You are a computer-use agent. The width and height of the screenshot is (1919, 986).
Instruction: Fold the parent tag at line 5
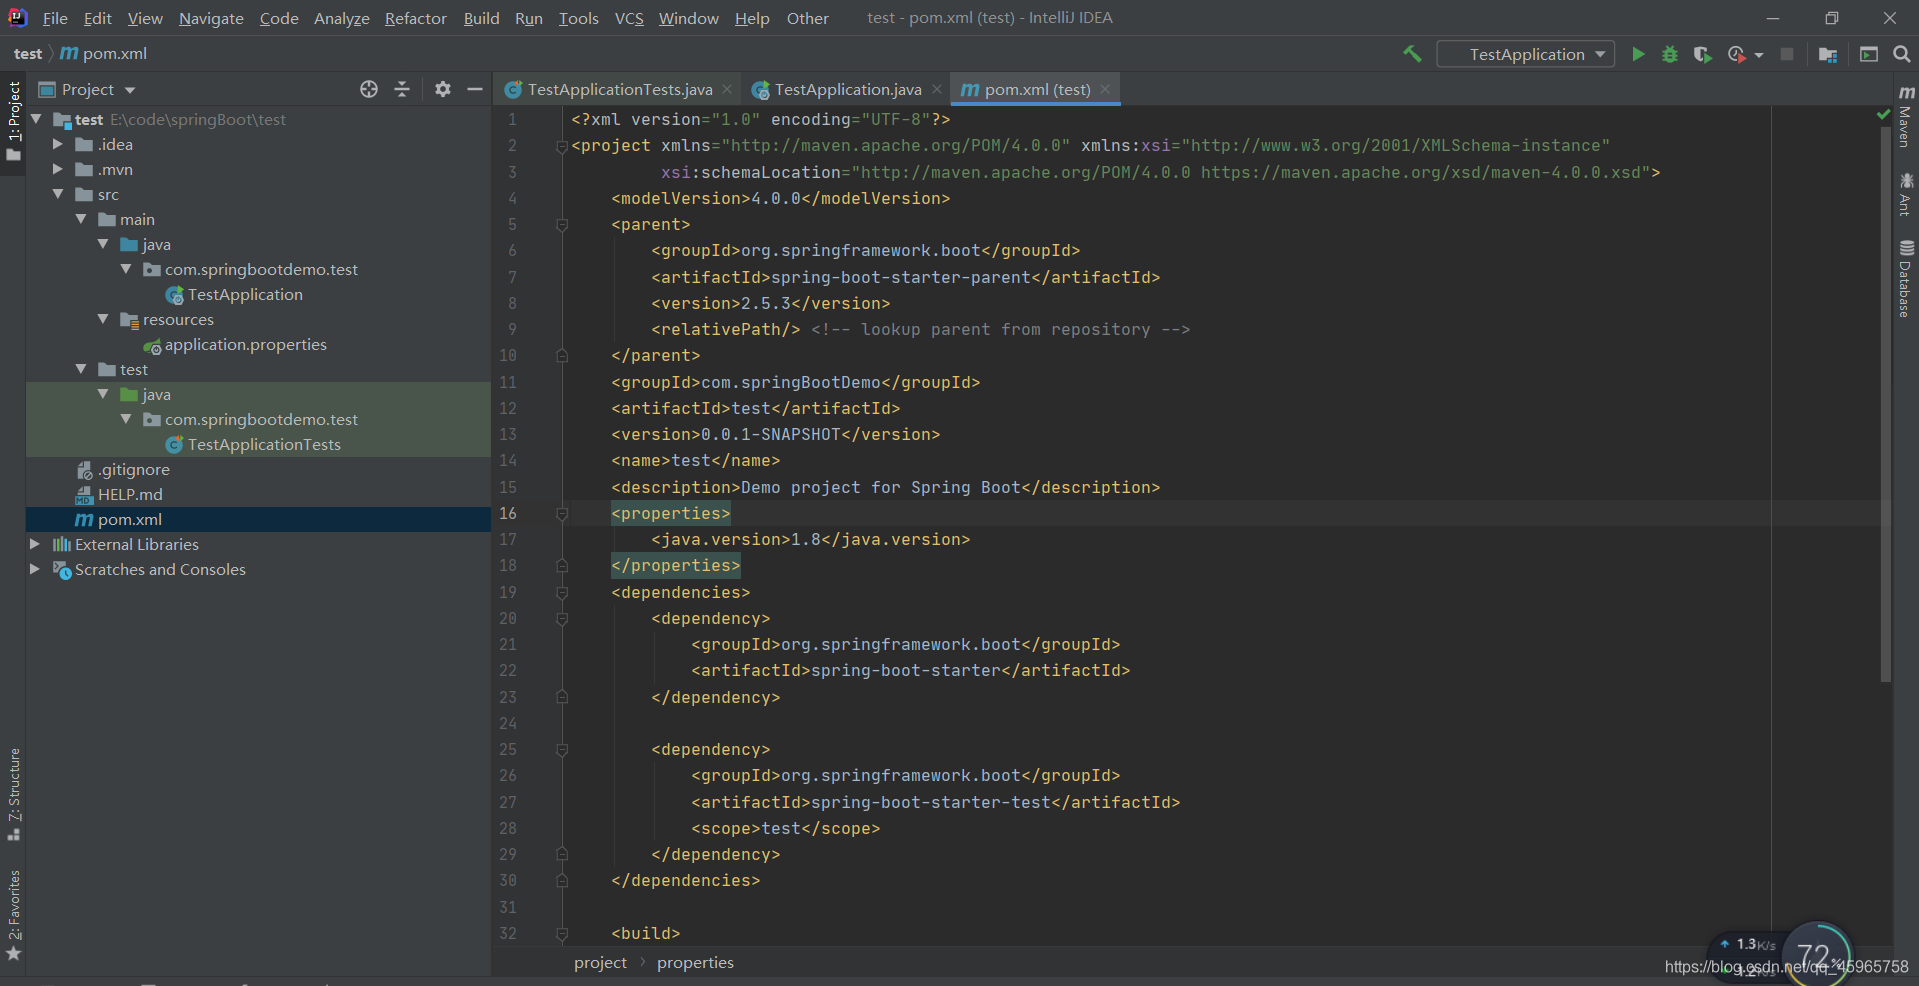[x=562, y=225]
